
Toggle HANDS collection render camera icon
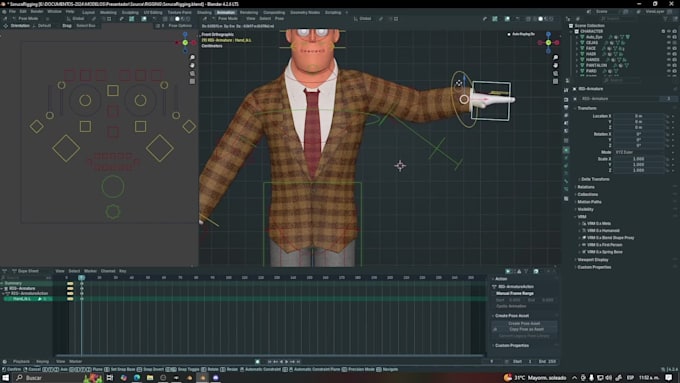click(x=674, y=59)
